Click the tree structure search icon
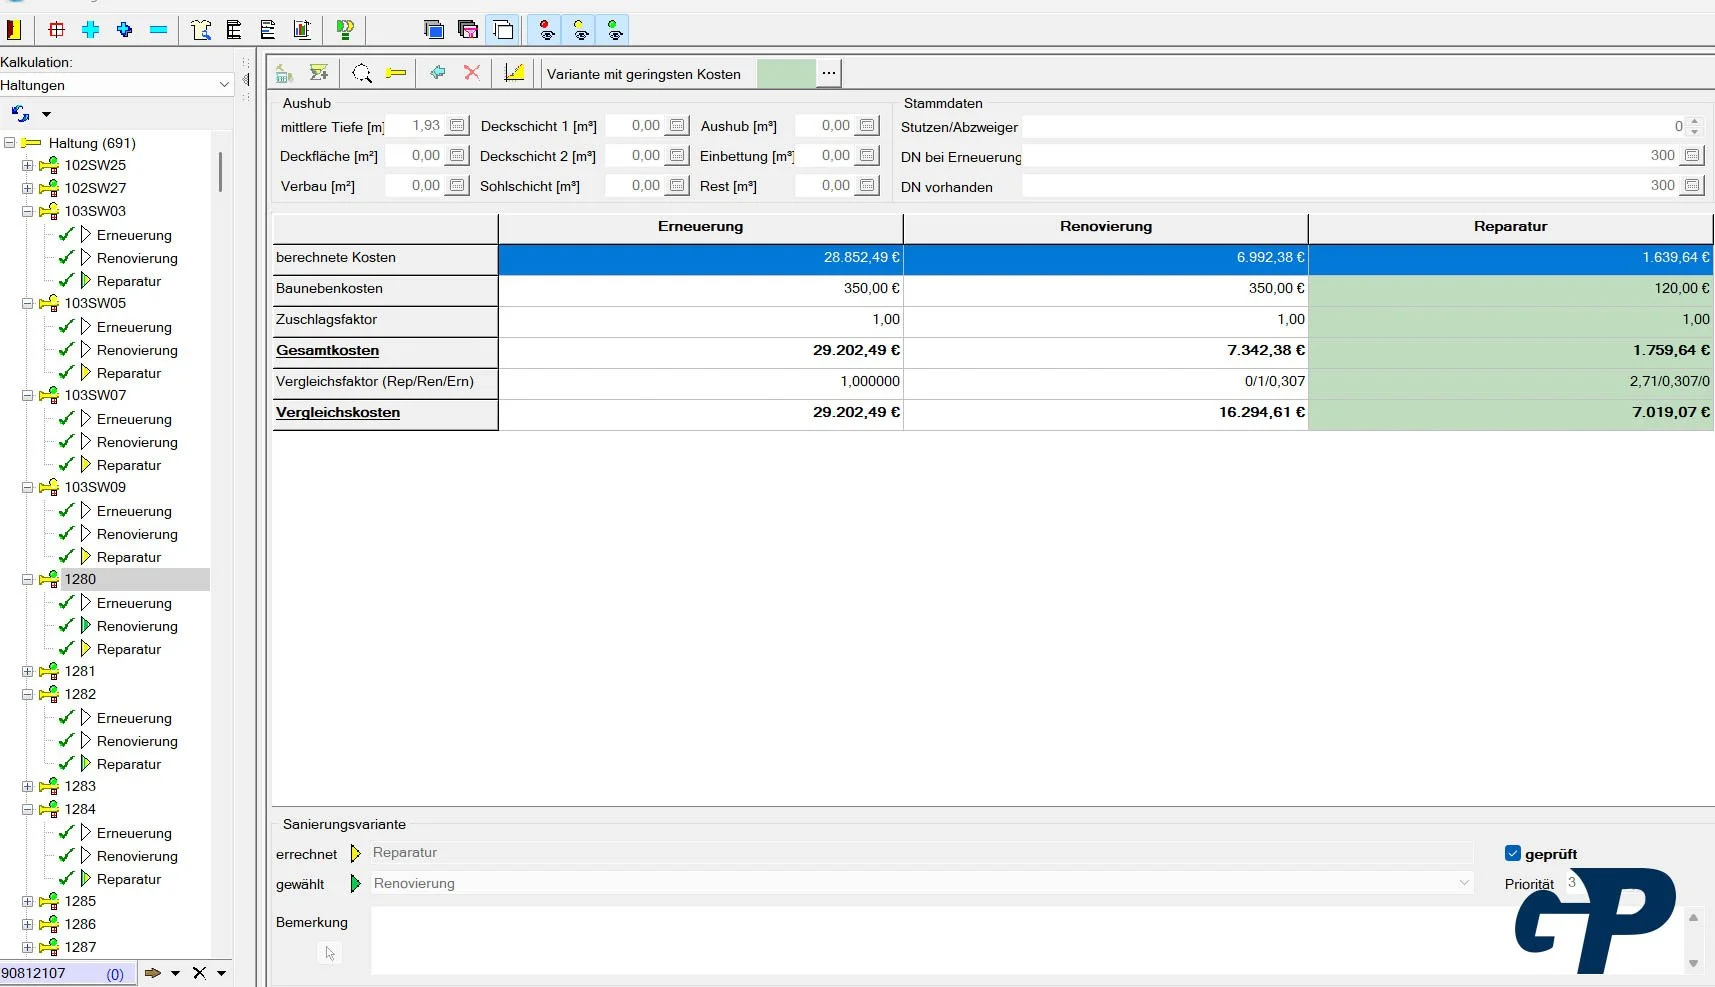The width and height of the screenshot is (1715, 987). tap(201, 30)
